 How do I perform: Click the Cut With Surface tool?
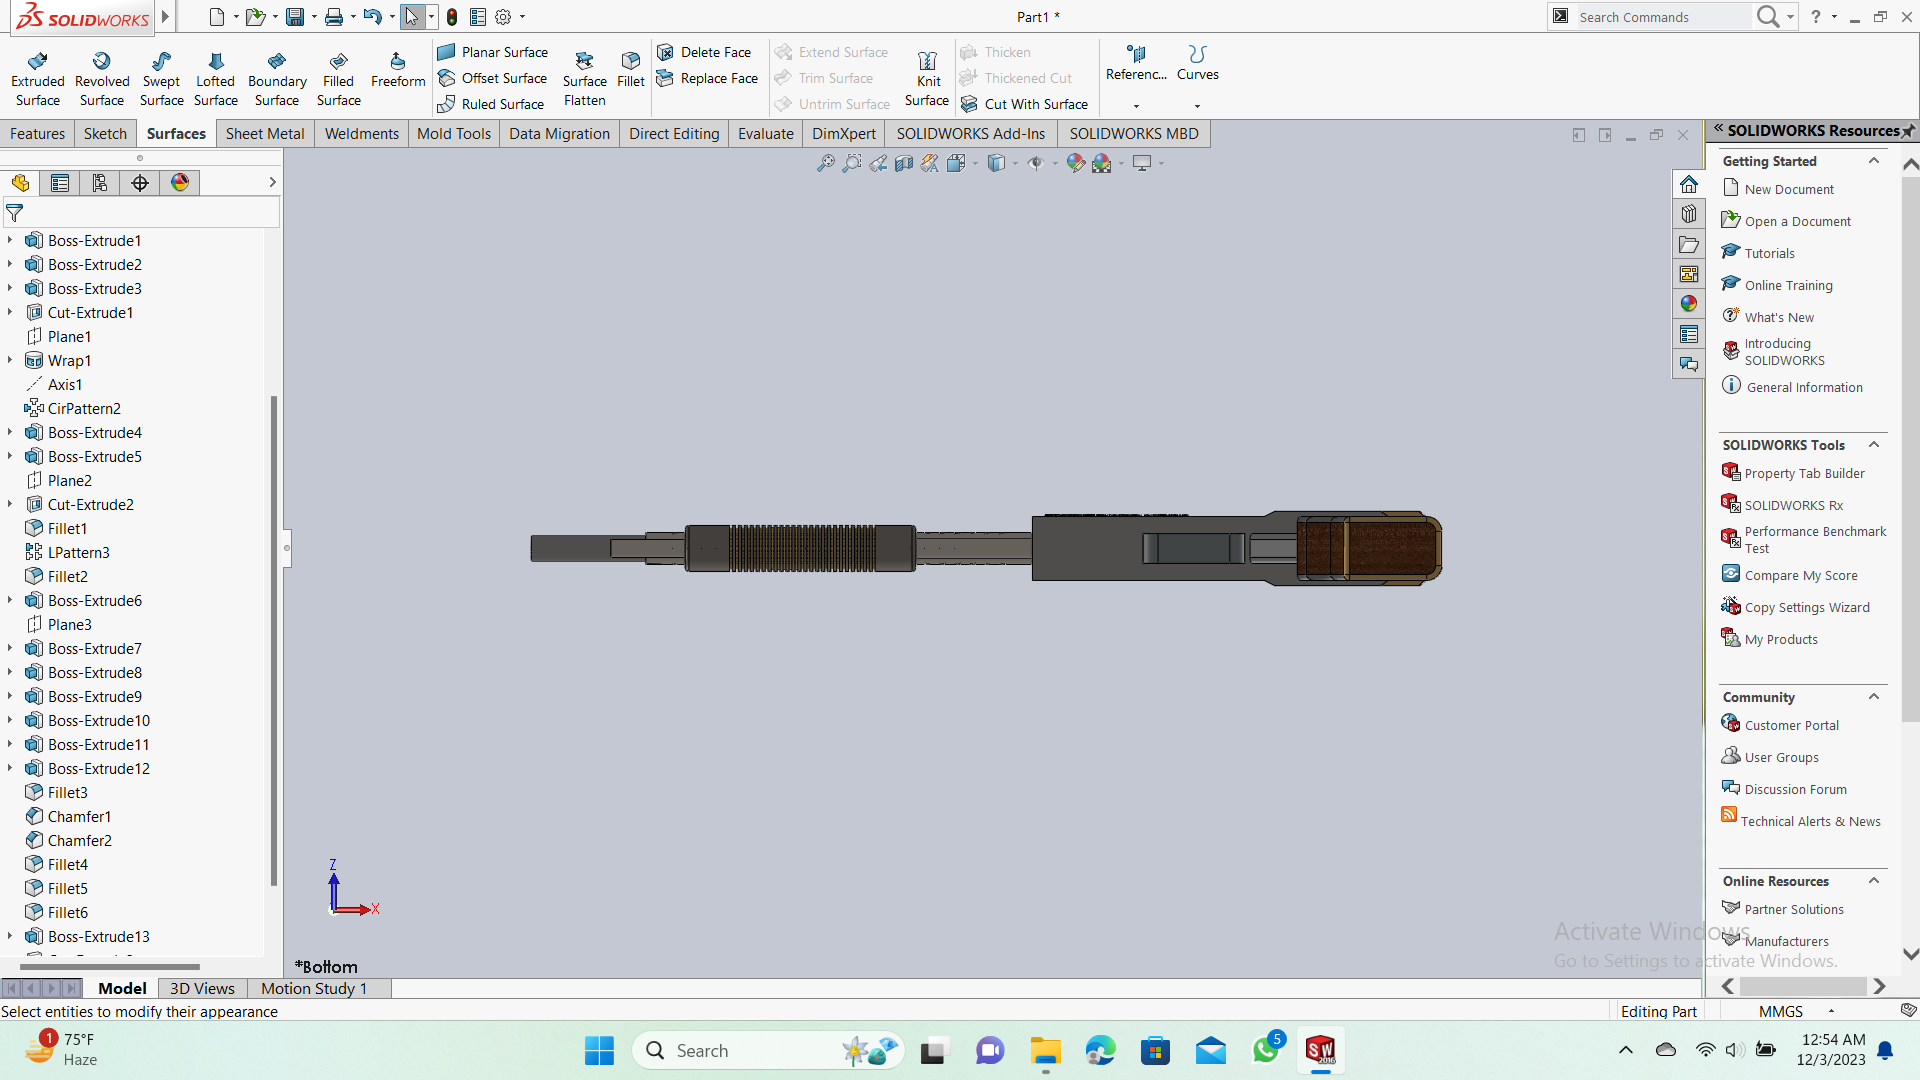1025,104
